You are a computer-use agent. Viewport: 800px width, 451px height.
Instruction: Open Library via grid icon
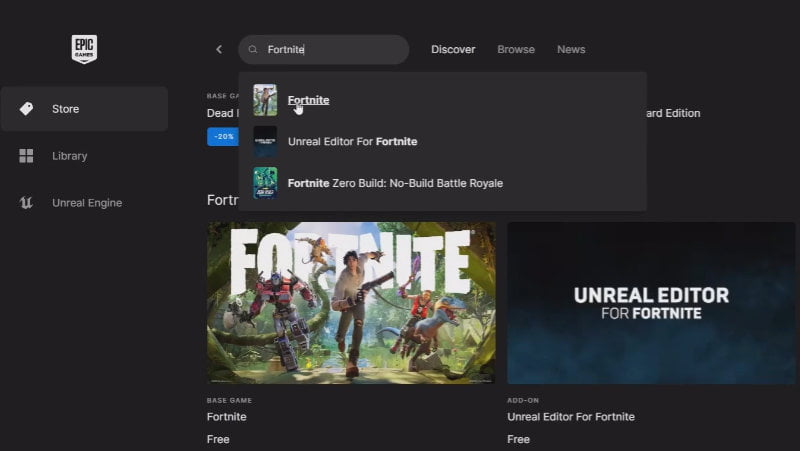(26, 156)
